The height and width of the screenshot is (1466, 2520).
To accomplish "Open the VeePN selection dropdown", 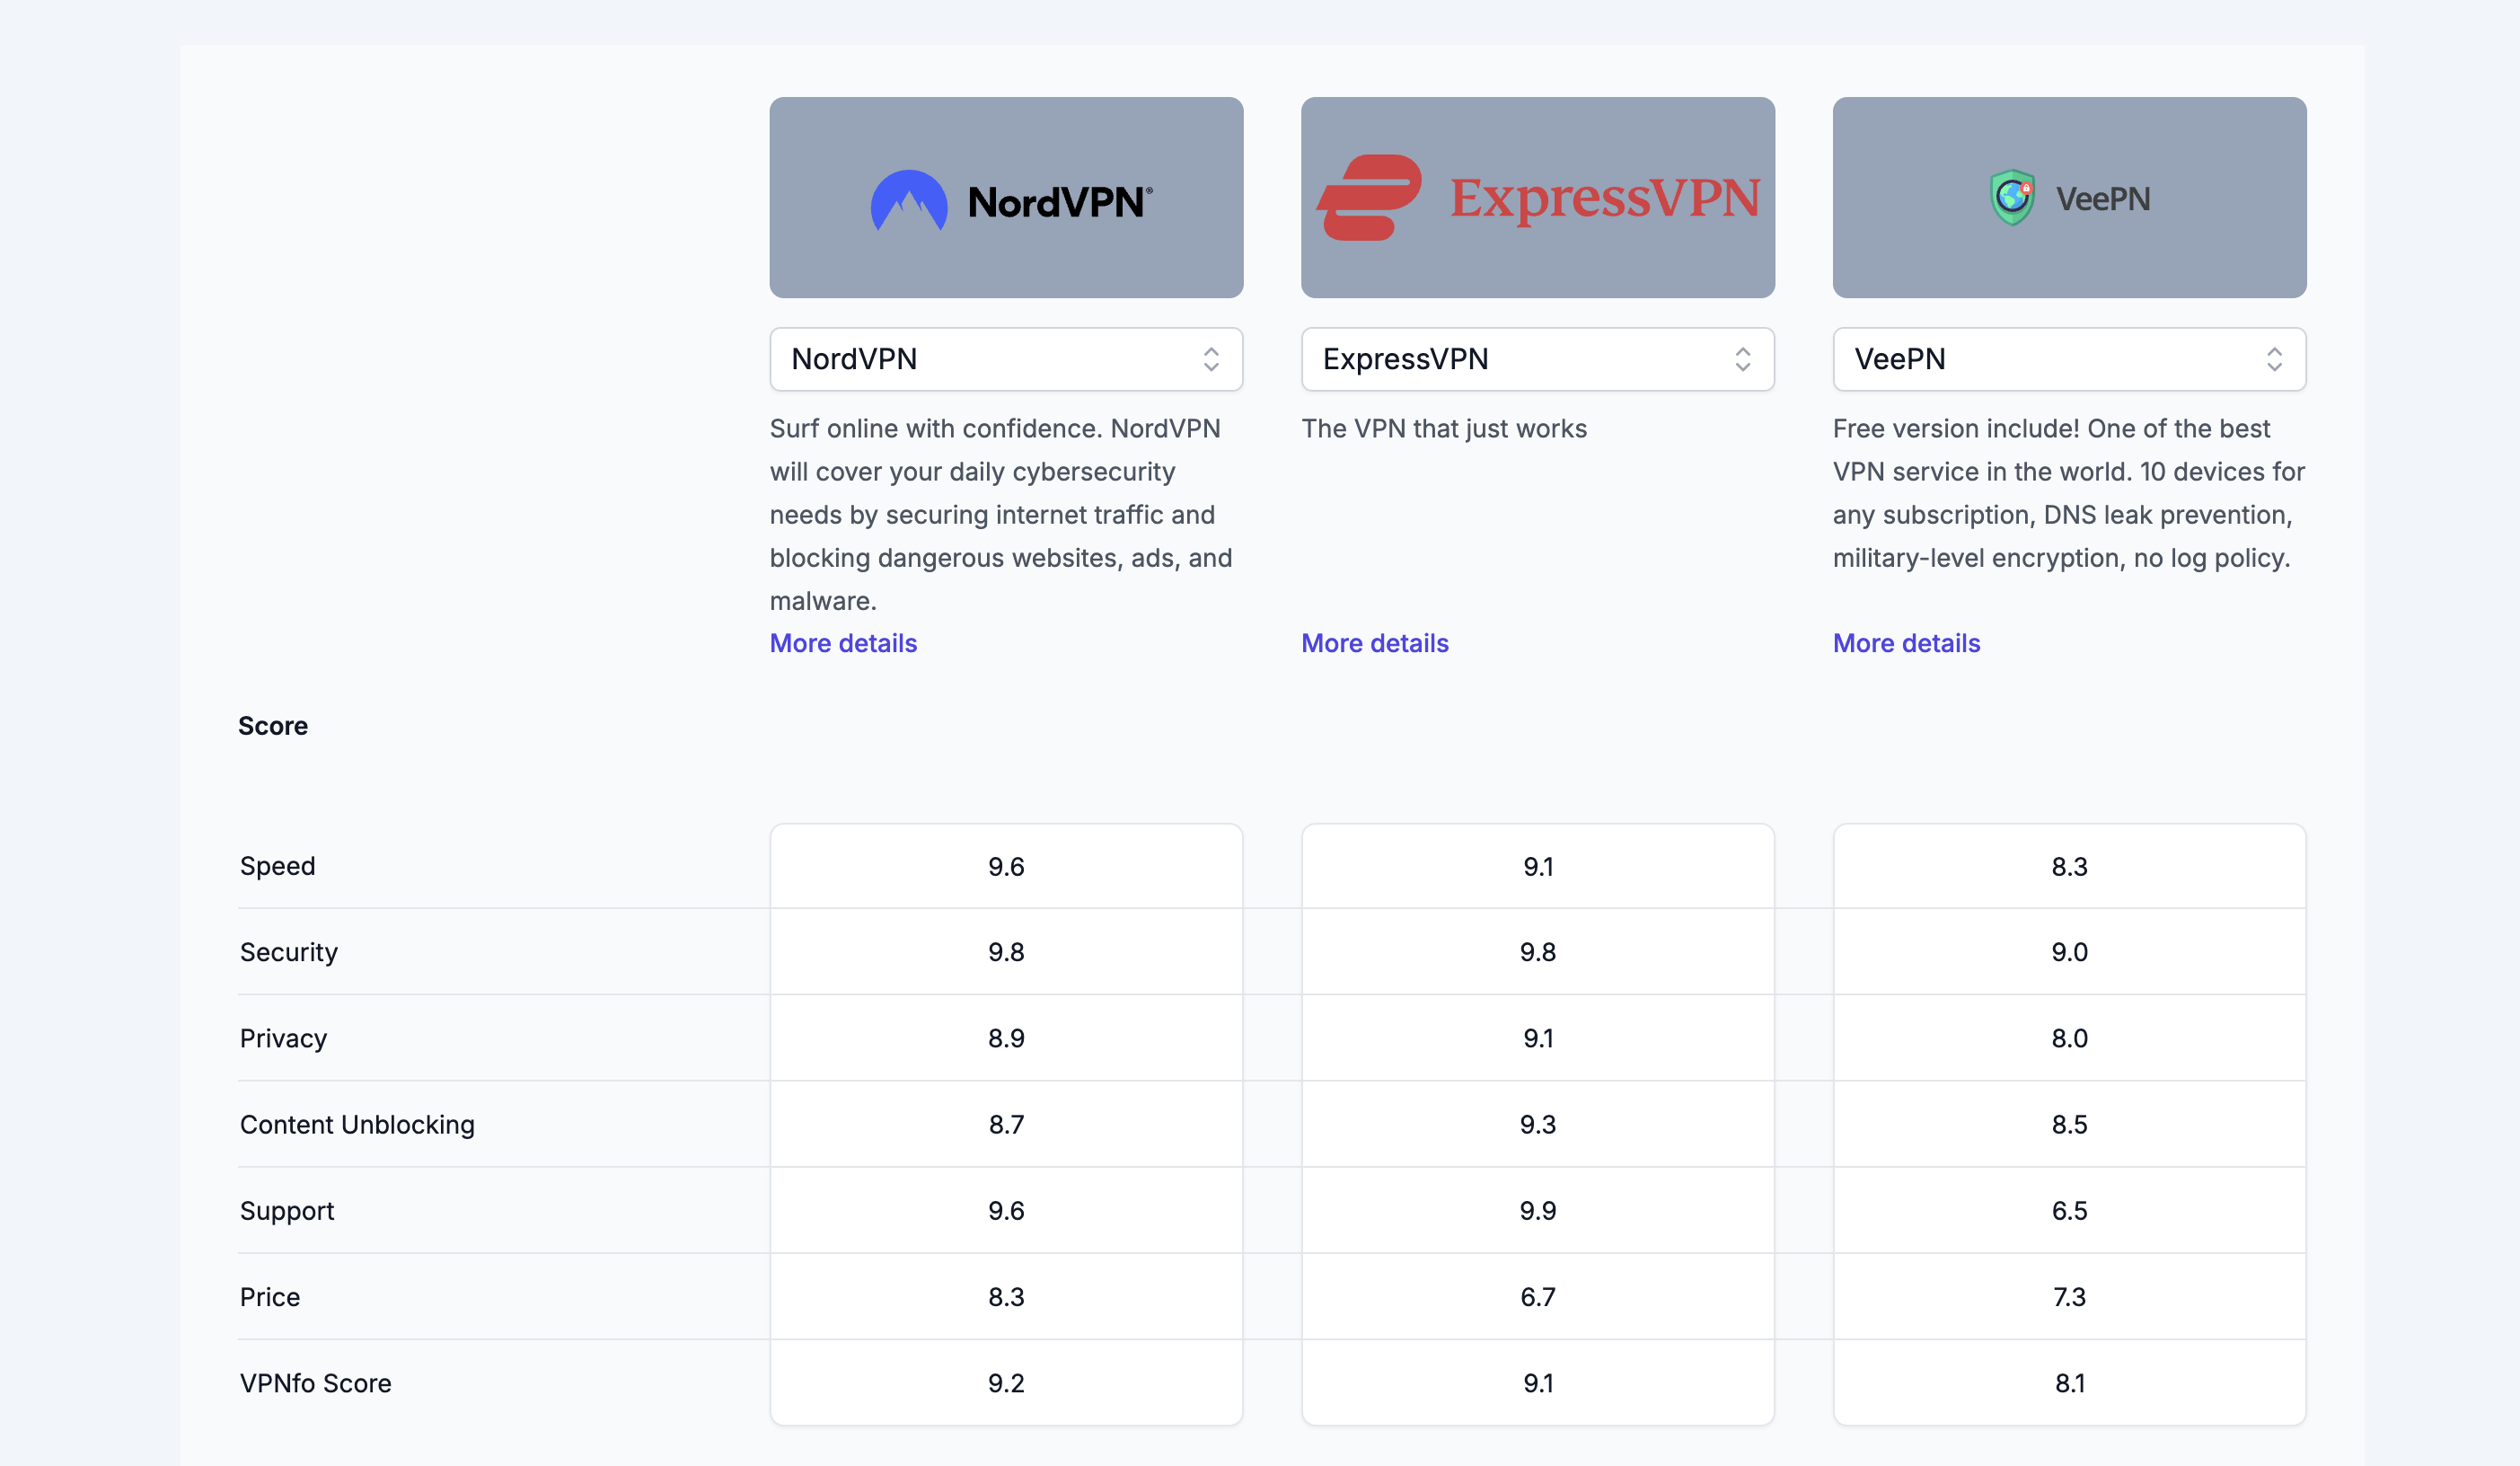I will tap(2069, 359).
